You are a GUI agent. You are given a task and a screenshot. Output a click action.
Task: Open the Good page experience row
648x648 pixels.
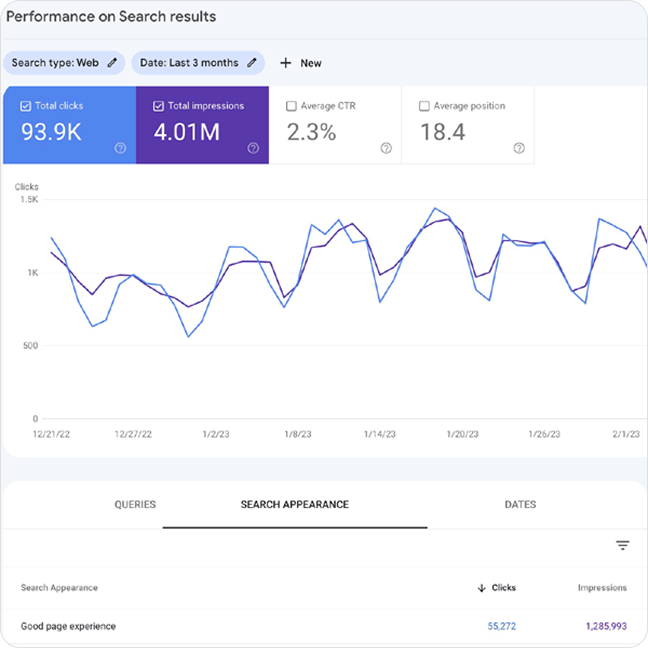(68, 627)
